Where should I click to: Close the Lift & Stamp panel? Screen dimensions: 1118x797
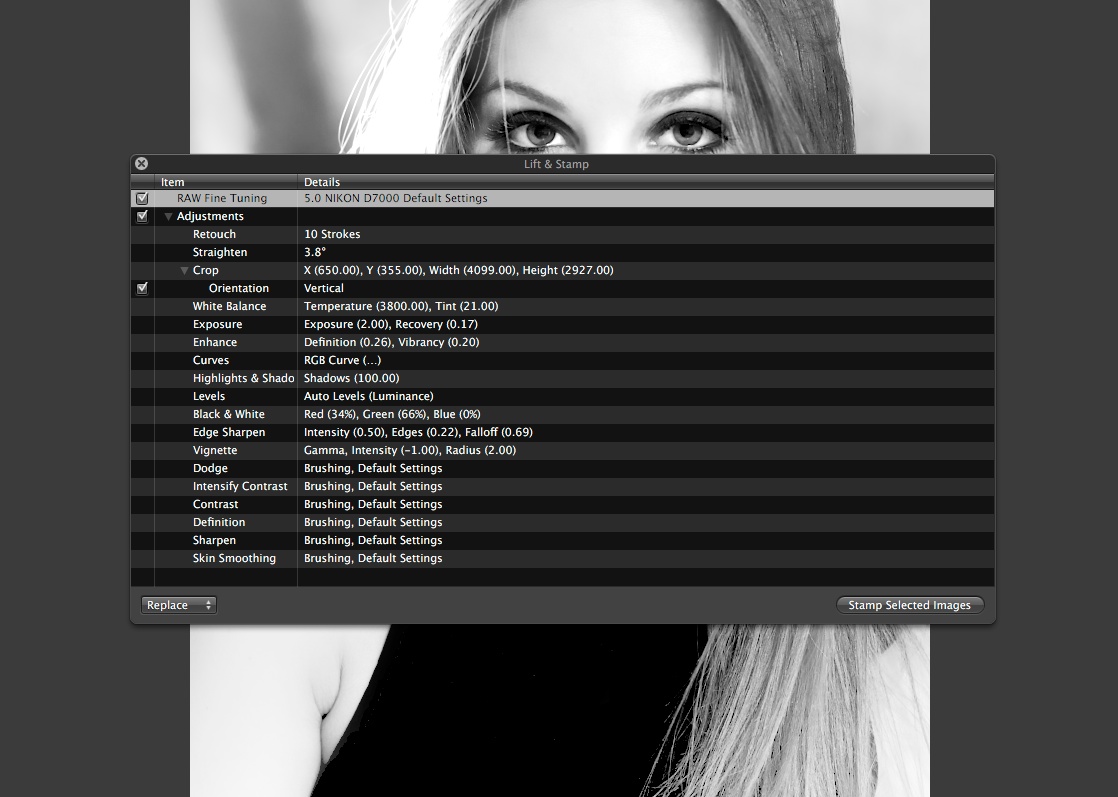(x=141, y=164)
